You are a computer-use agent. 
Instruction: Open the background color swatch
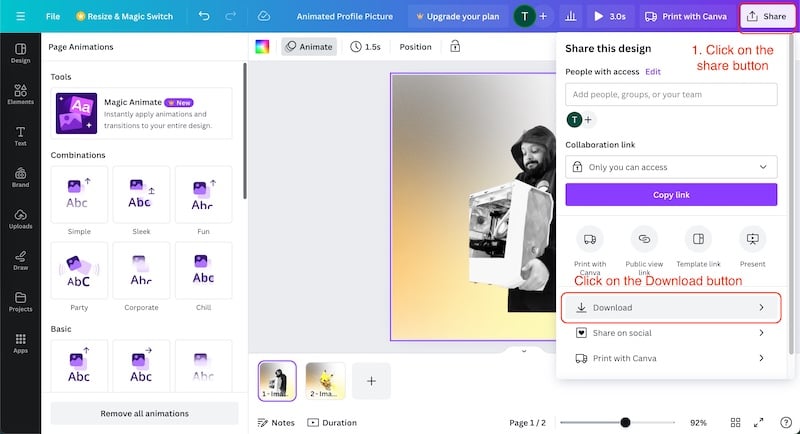[262, 46]
